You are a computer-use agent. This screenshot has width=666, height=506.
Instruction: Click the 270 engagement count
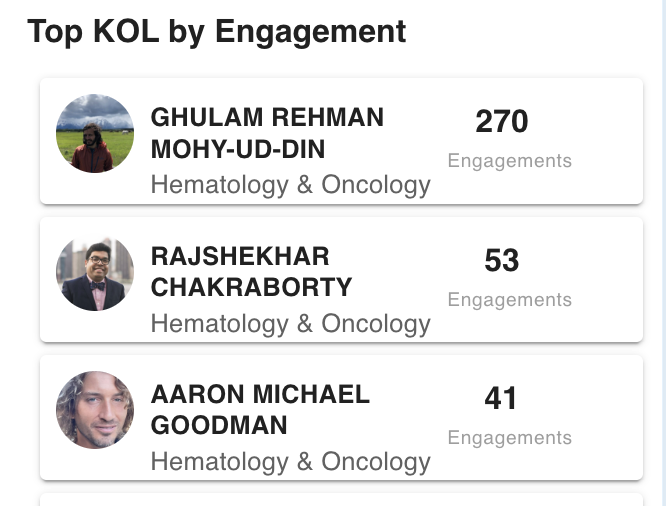tap(501, 122)
